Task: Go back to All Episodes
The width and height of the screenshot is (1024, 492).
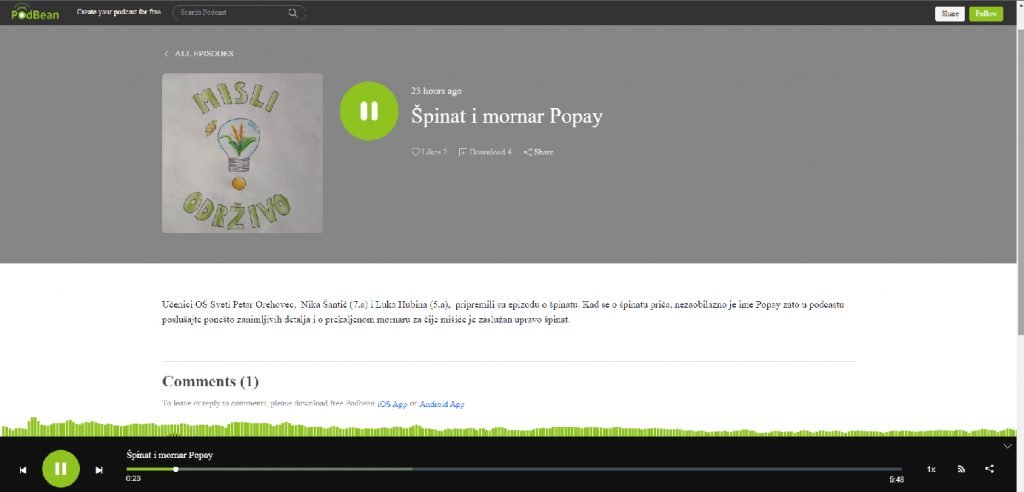Action: [199, 54]
